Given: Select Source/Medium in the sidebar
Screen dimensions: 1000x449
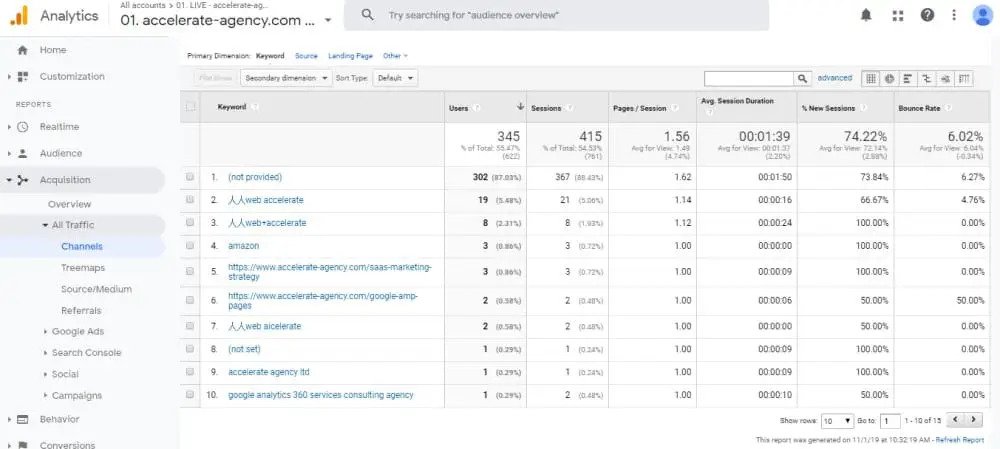Looking at the screenshot, I should point(96,289).
